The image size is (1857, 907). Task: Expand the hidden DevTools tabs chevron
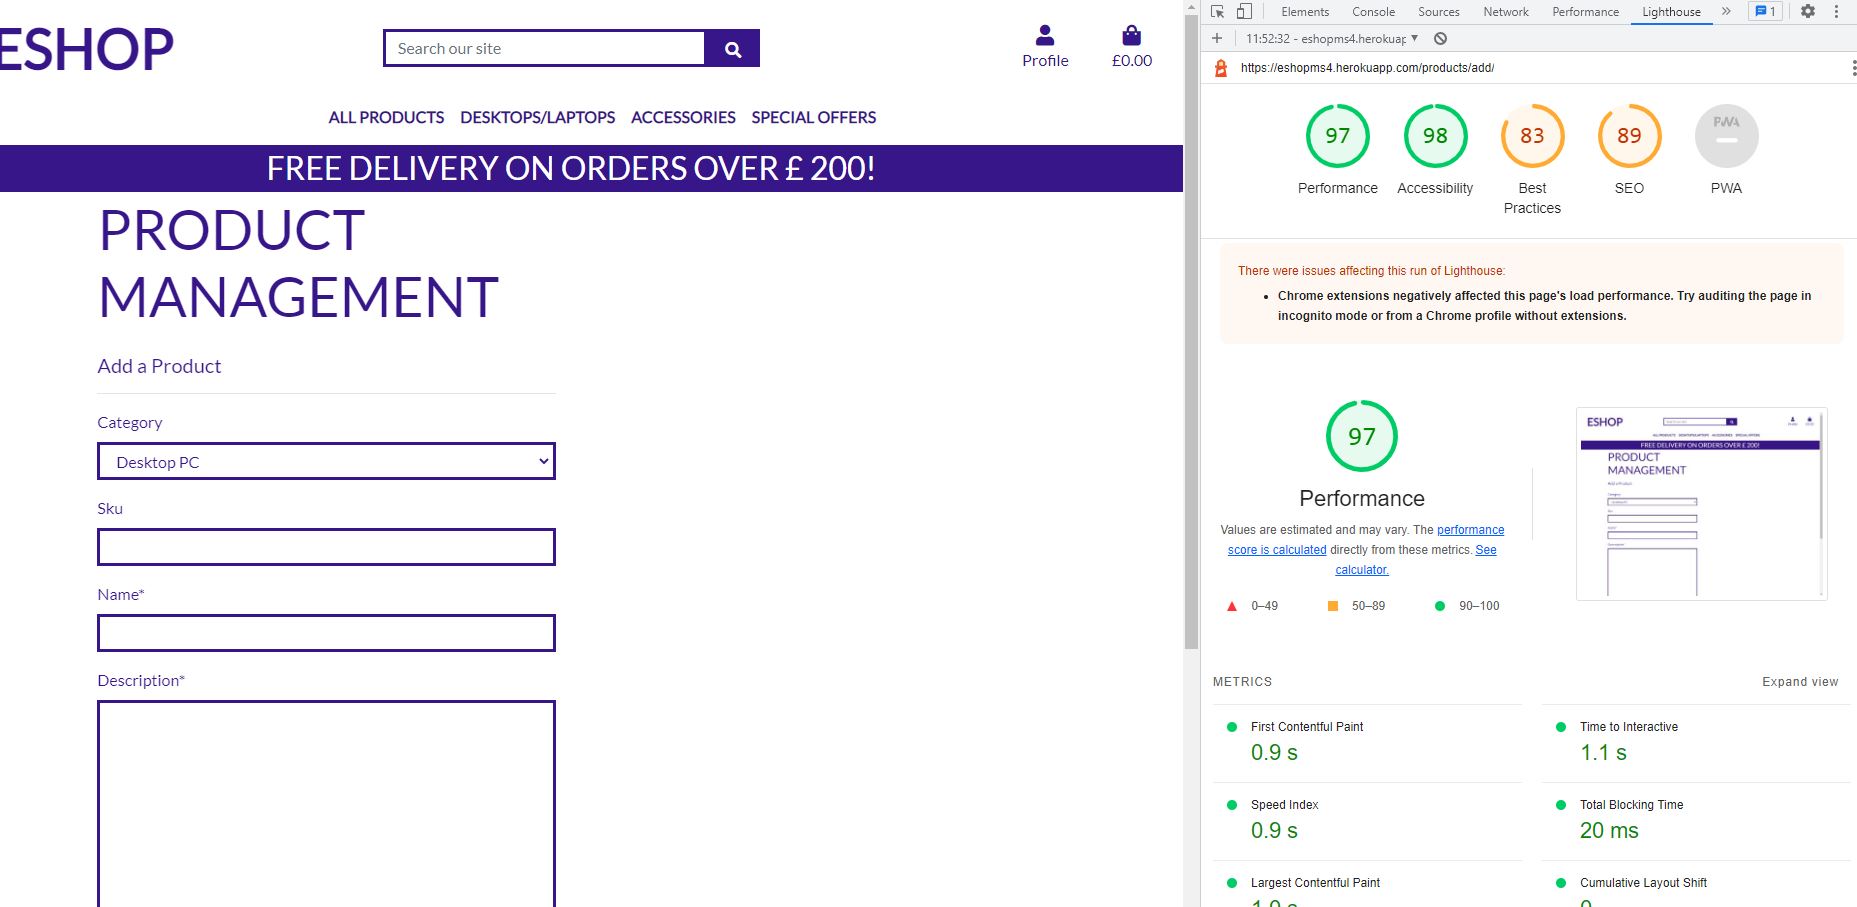1726,11
